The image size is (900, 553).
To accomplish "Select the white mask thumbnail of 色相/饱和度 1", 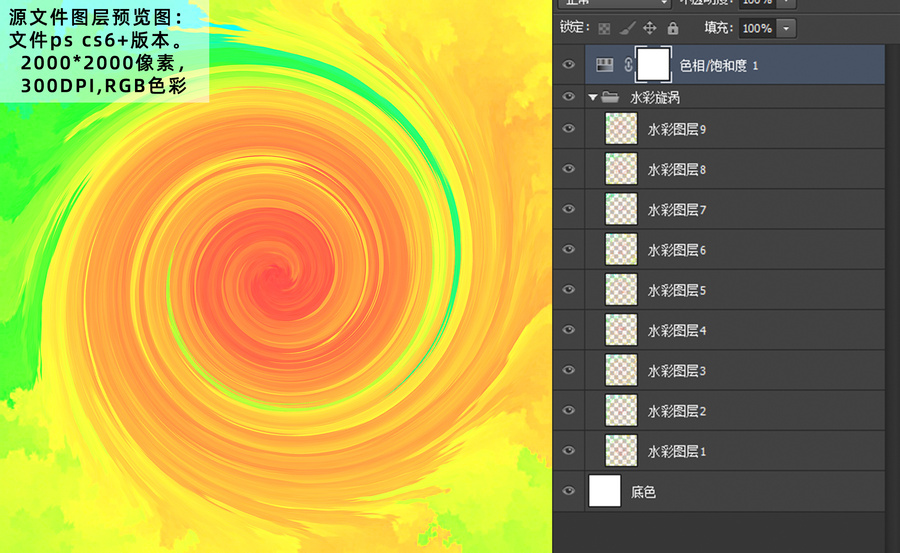I will (x=653, y=65).
